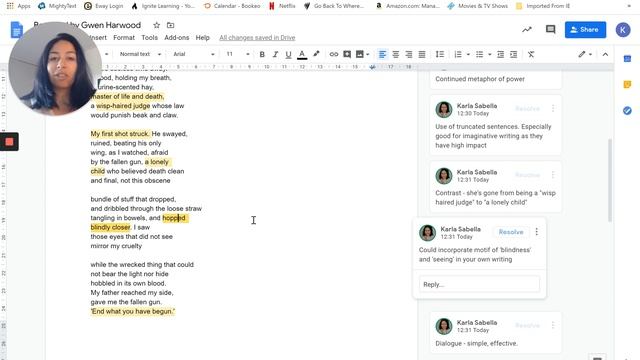Click the Reply field on active comment
Image resolution: width=640 pixels, height=360 pixels.
click(x=480, y=284)
